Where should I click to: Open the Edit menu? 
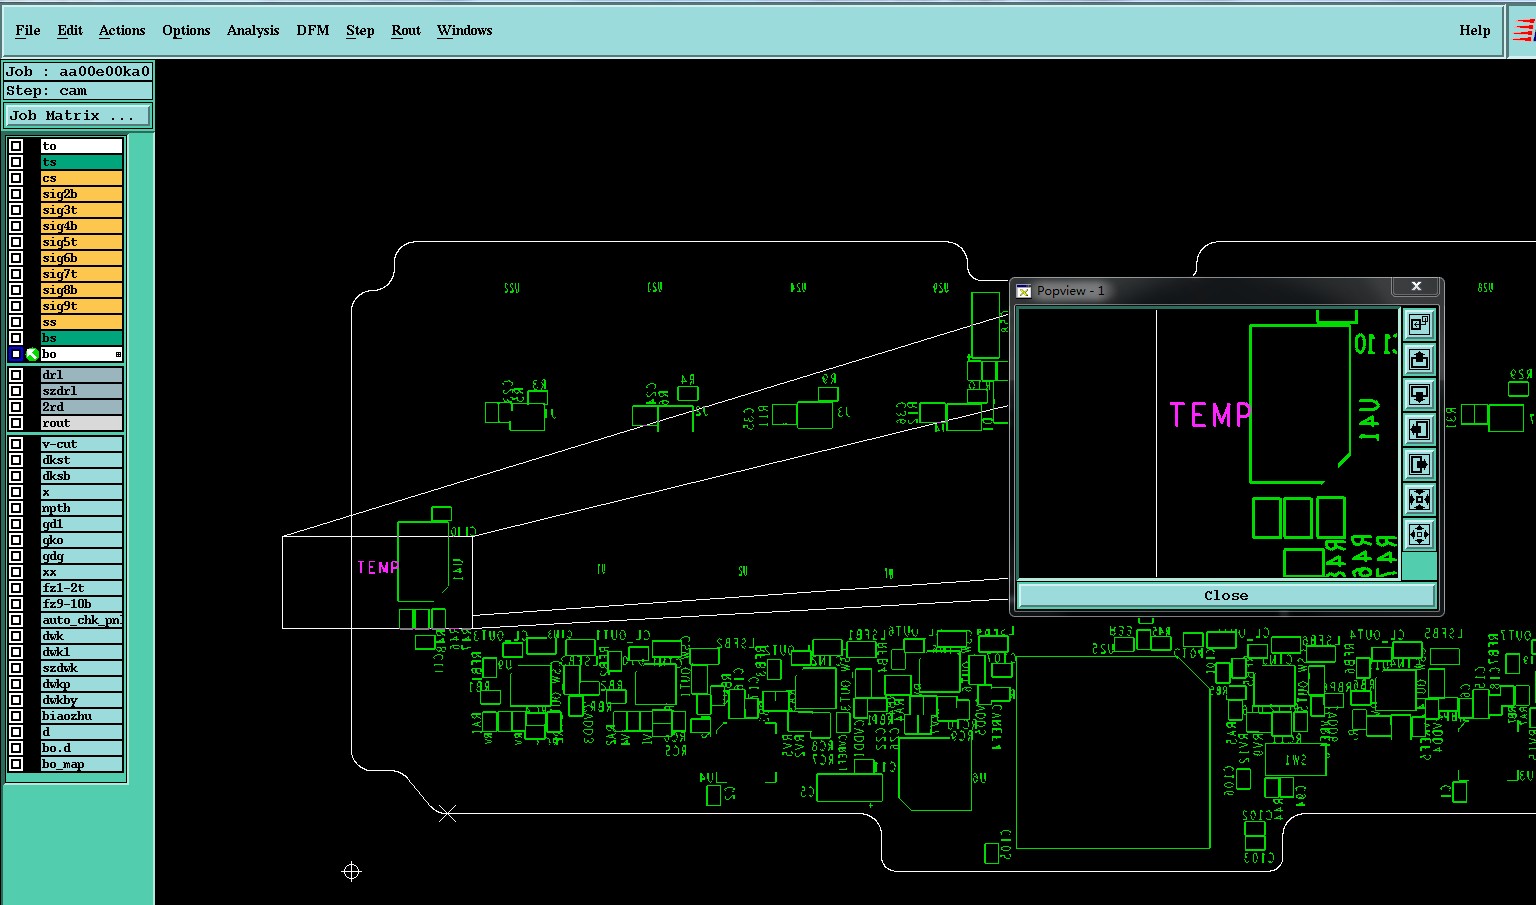tap(70, 30)
